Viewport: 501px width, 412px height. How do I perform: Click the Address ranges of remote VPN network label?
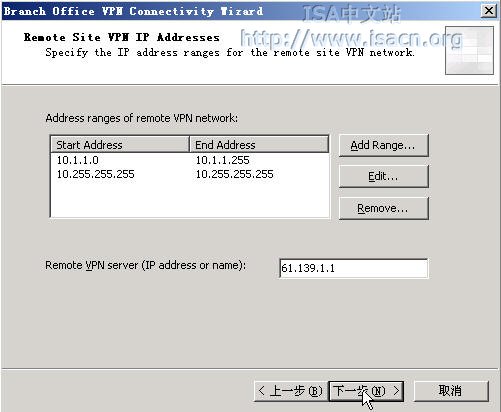point(142,118)
